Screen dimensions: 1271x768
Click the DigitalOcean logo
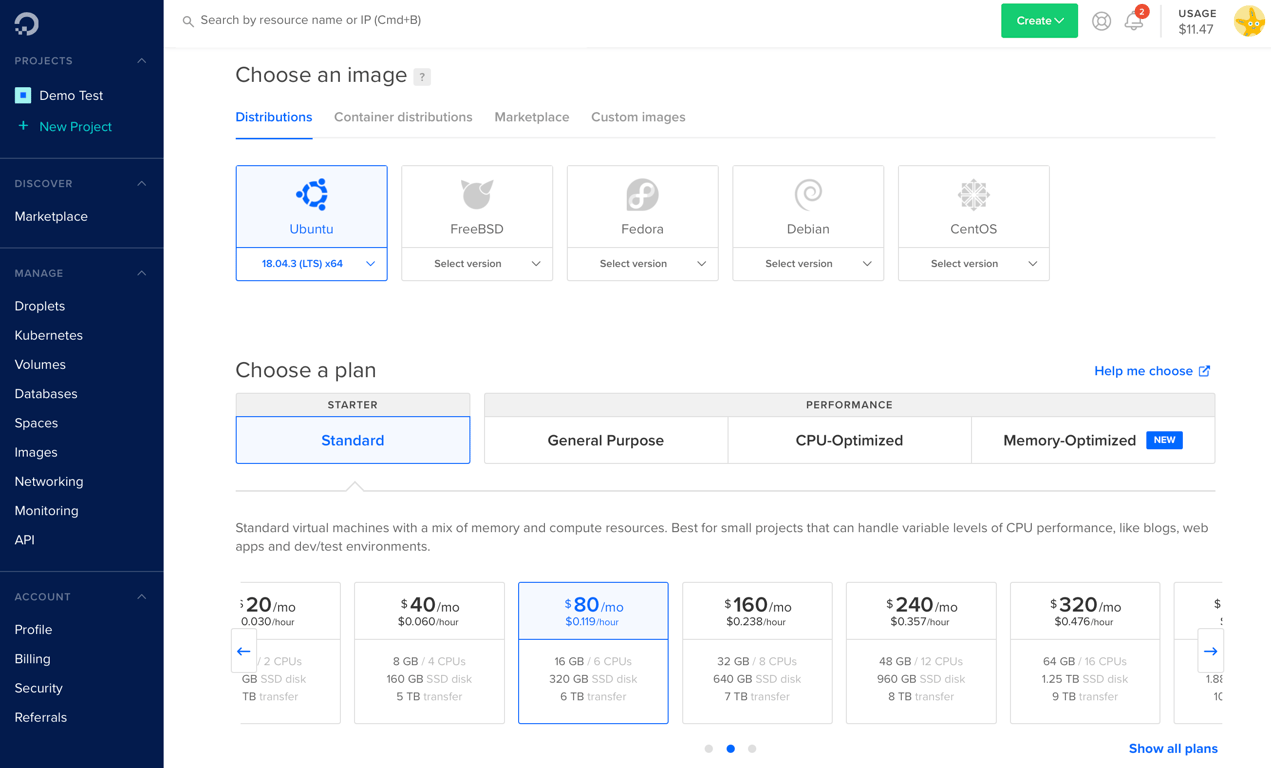click(x=27, y=23)
